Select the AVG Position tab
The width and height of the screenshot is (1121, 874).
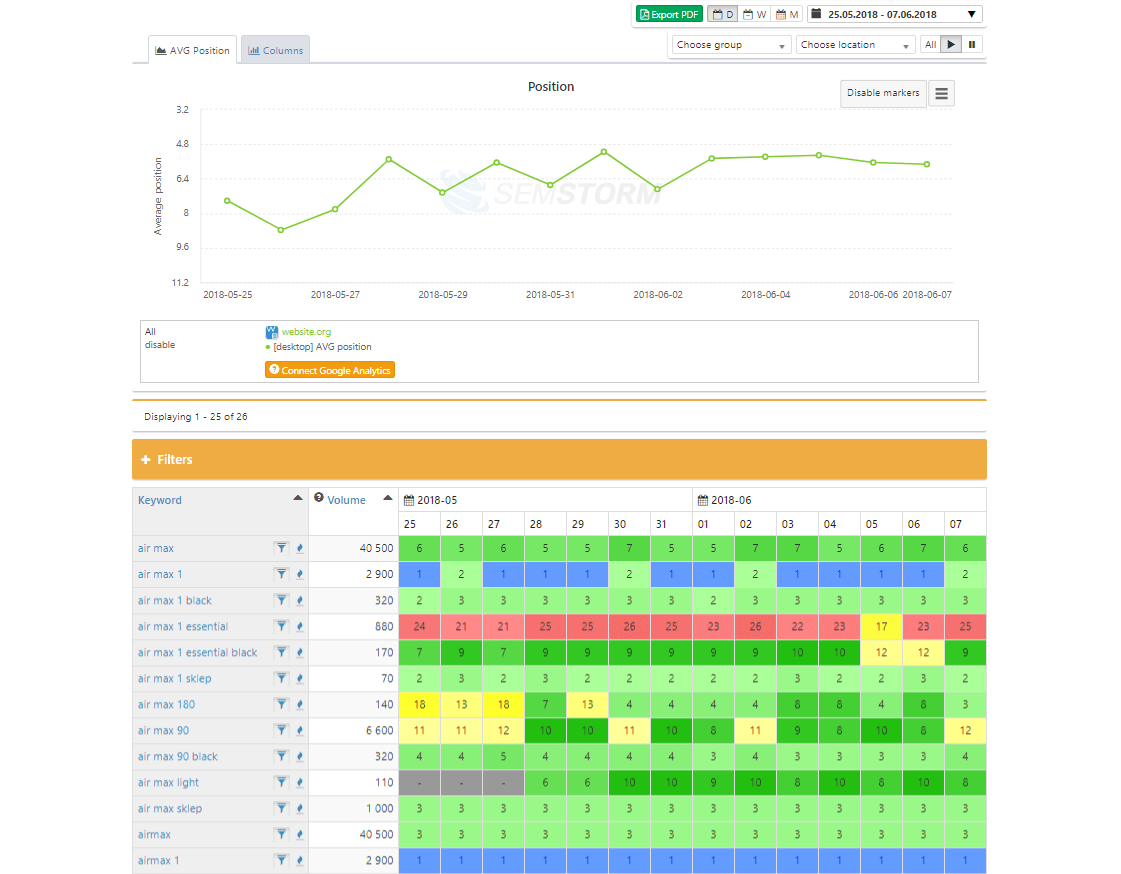coord(193,50)
